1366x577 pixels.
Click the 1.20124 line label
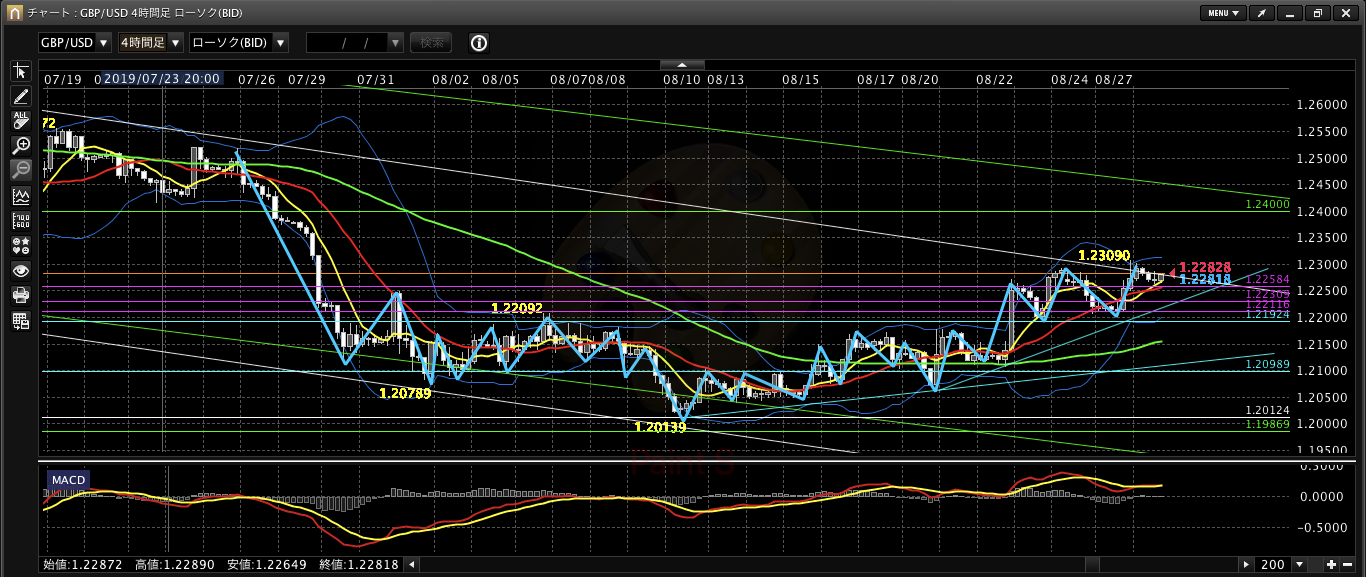(x=1267, y=410)
